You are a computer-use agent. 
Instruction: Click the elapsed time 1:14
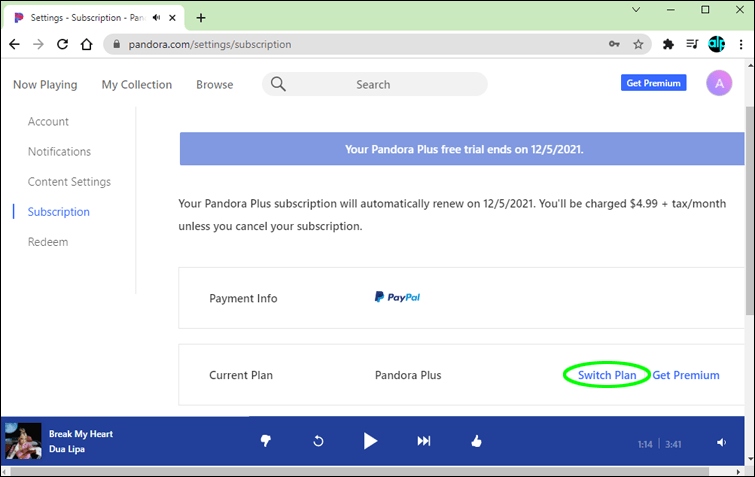click(x=645, y=444)
